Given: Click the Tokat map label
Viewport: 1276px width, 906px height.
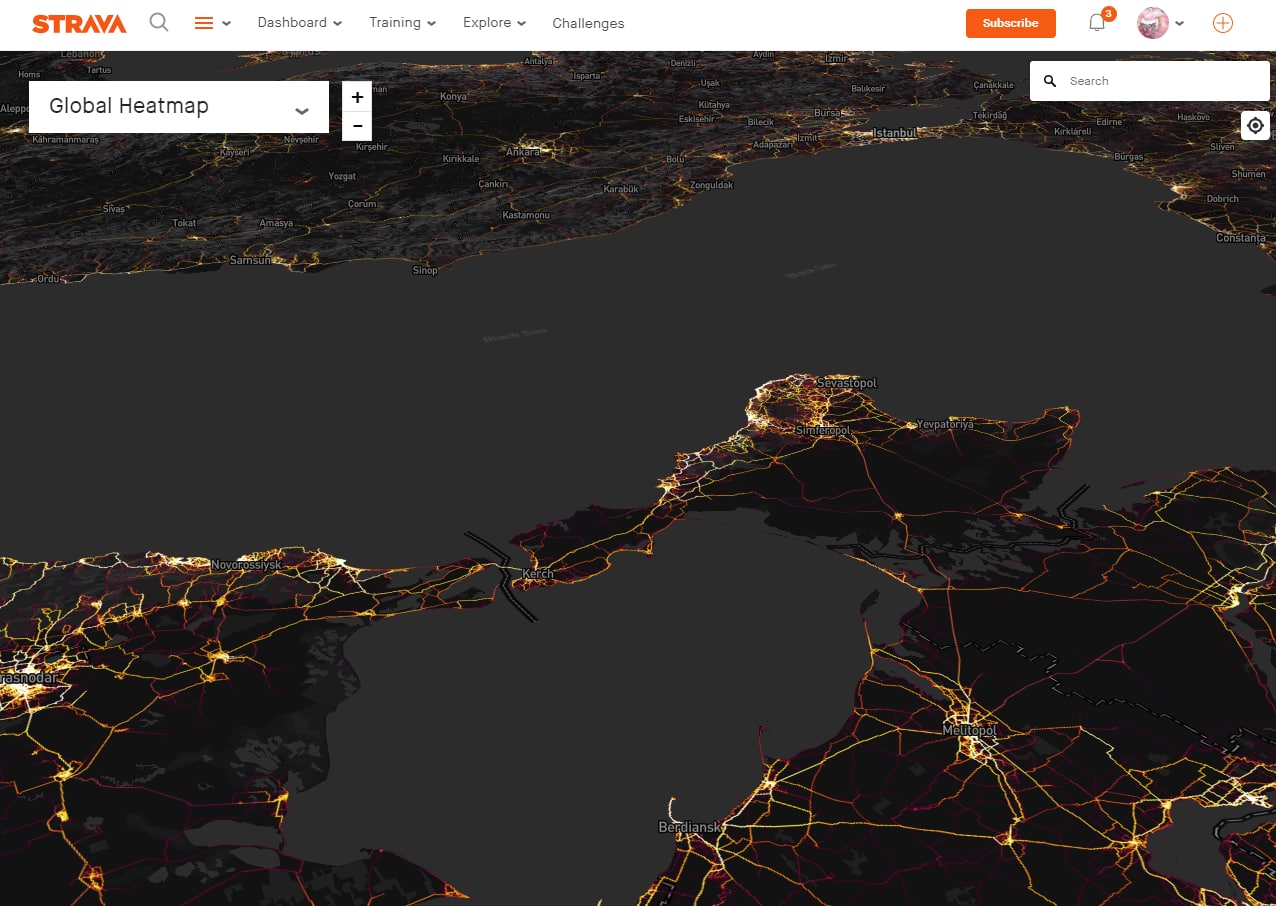Looking at the screenshot, I should (x=184, y=223).
